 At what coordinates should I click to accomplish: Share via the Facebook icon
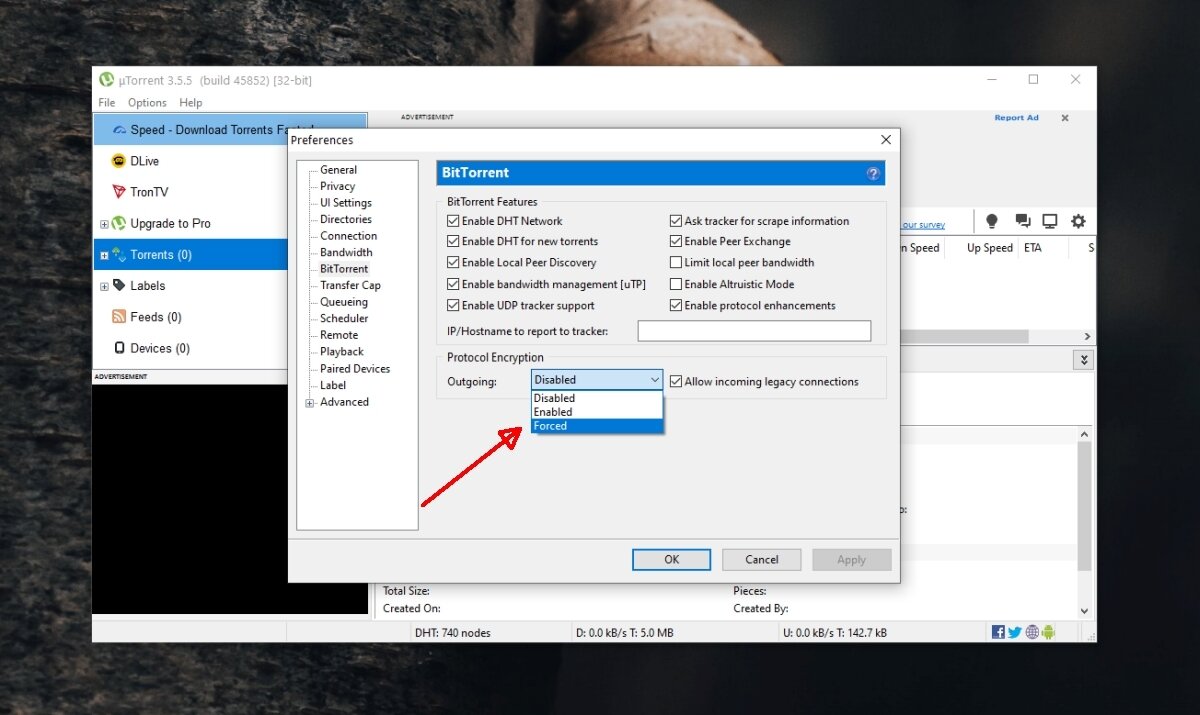[x=997, y=631]
